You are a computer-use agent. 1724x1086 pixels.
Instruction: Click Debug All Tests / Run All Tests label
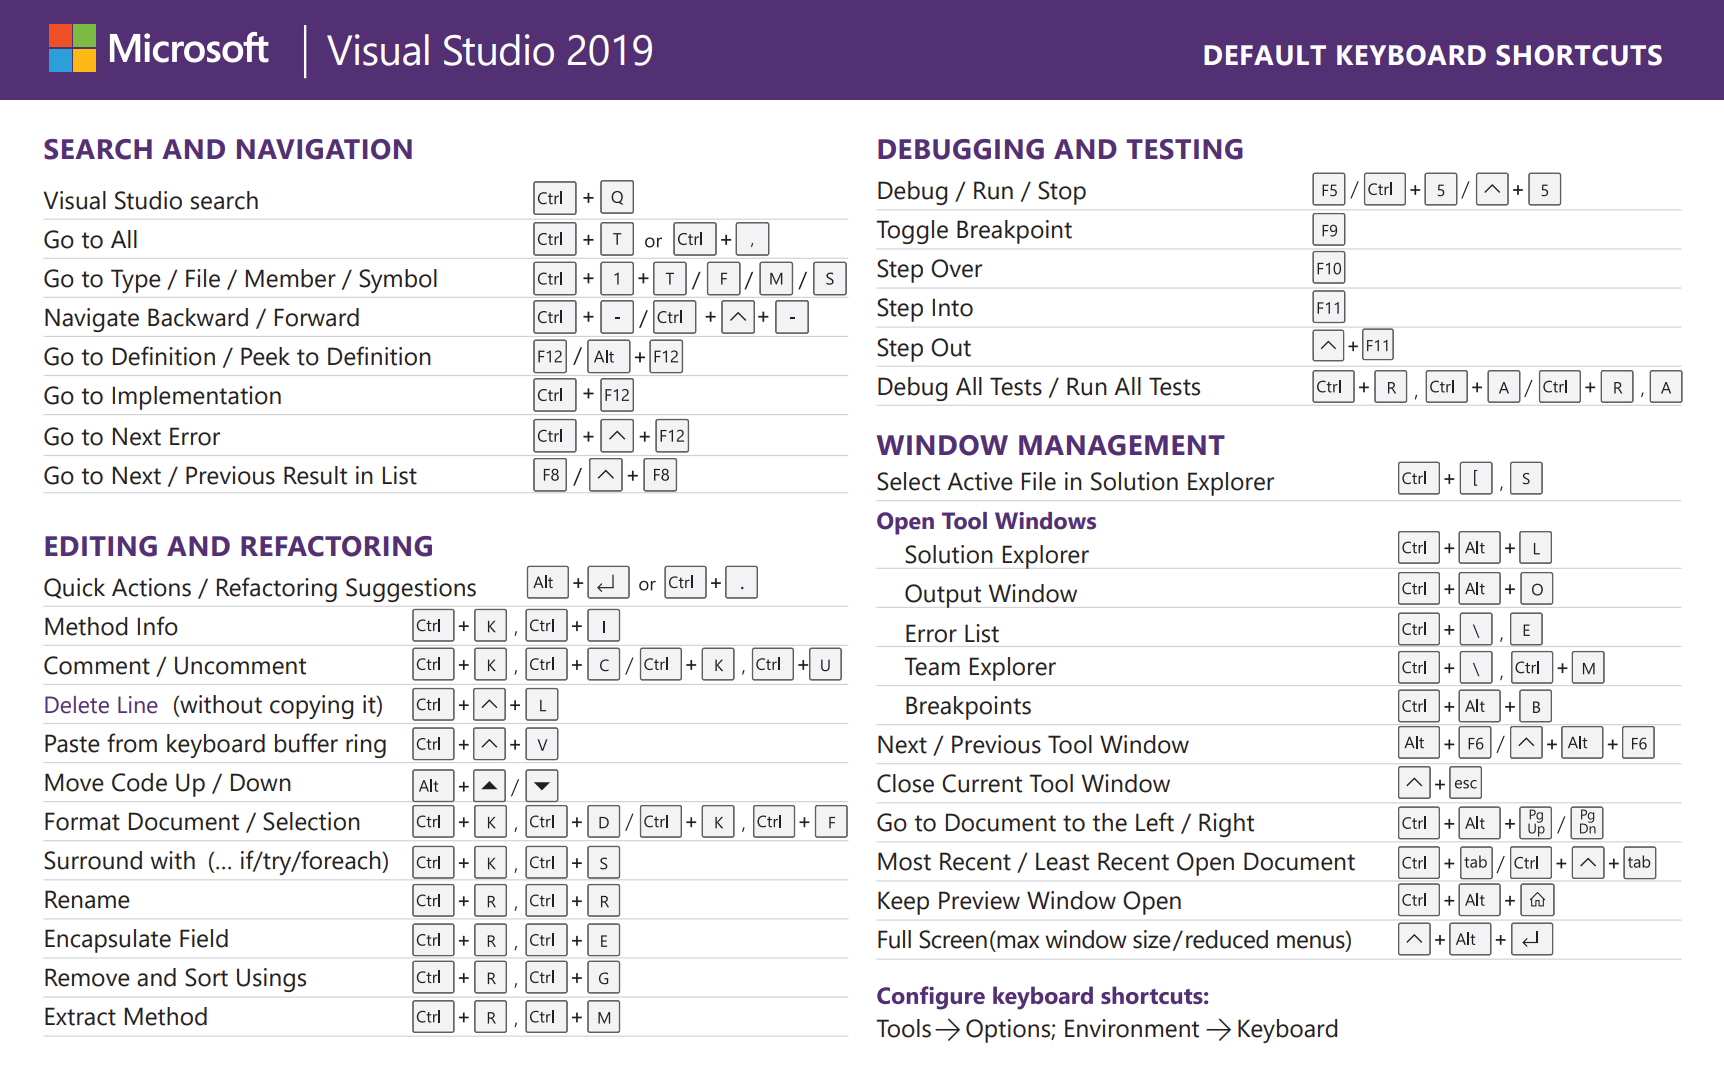tap(1039, 387)
